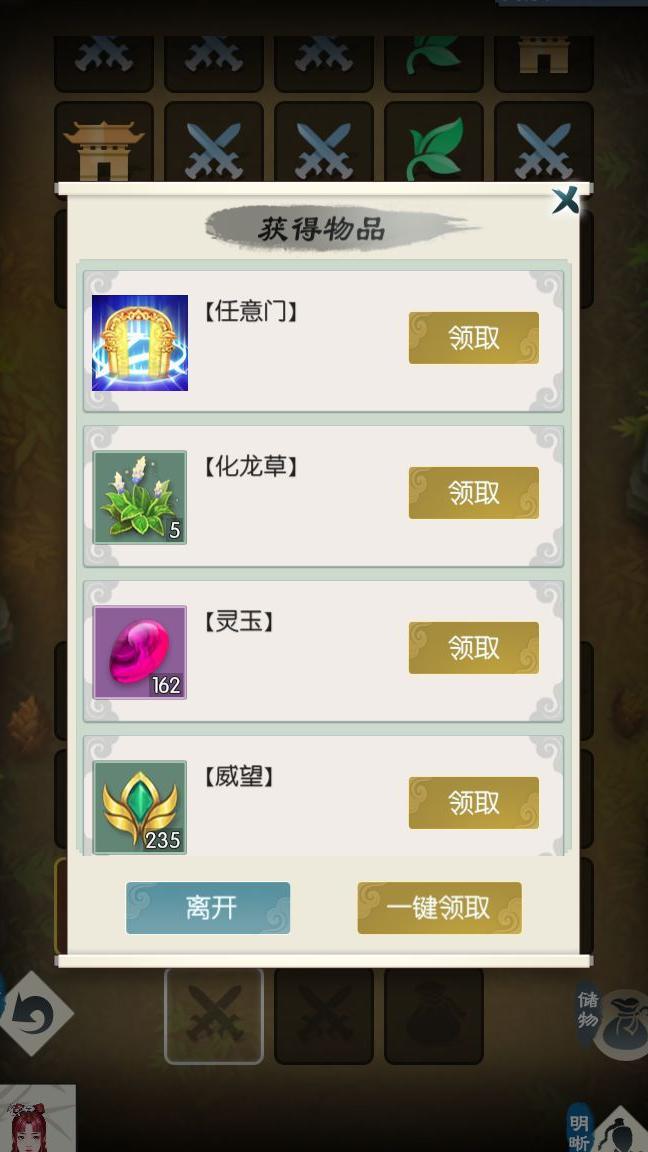Claim the 威望 reward
648x1152 pixels.
(473, 803)
